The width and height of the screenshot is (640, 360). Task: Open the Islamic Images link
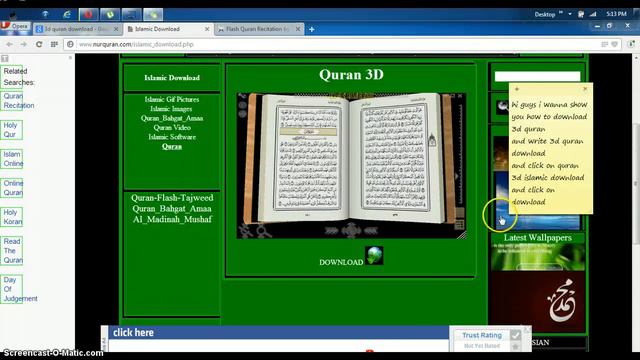tap(171, 109)
